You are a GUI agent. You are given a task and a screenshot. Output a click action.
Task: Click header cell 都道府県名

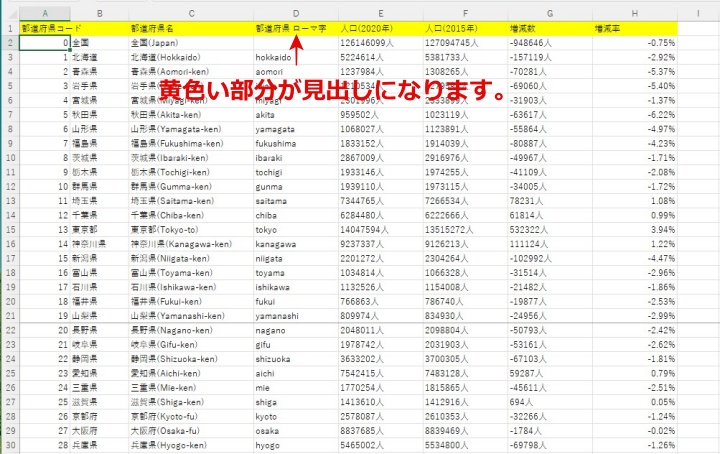coord(191,28)
